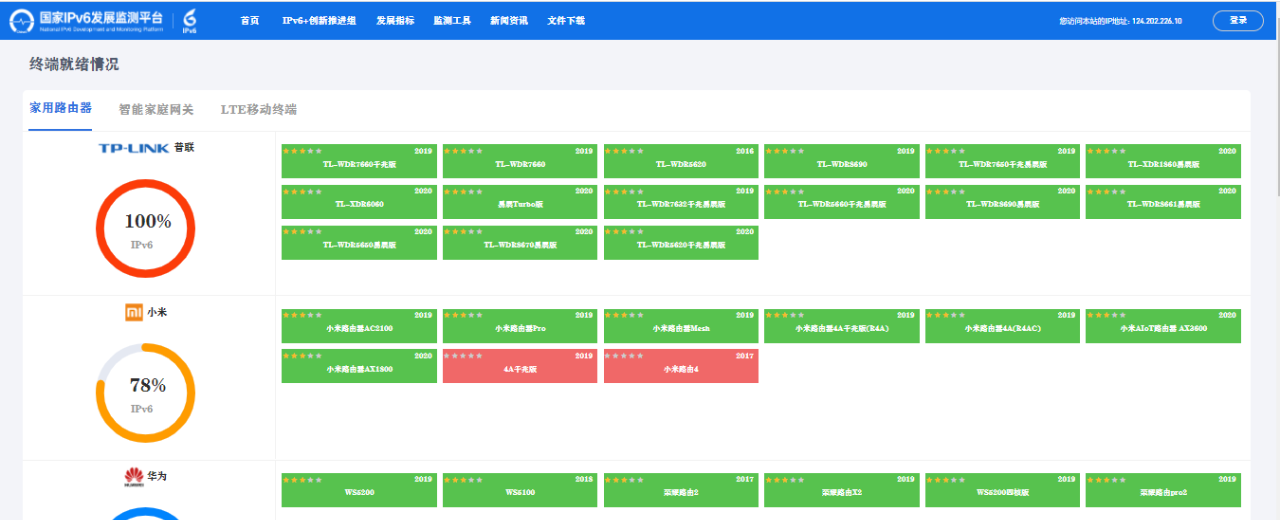Open the 小米路由器AX1800 card
The image size is (1280, 520).
pyautogui.click(x=359, y=366)
